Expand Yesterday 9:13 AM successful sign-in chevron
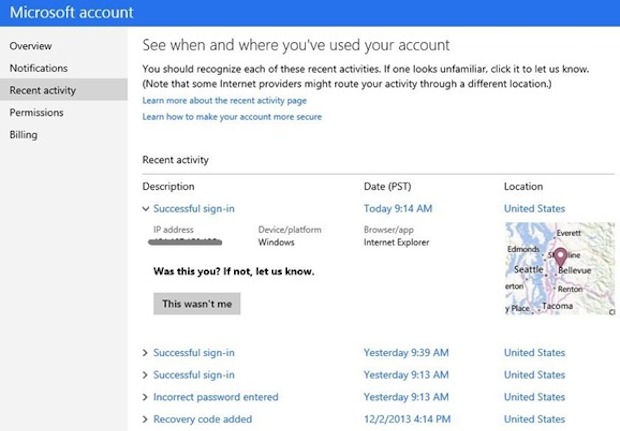The height and width of the screenshot is (431, 620). [147, 375]
